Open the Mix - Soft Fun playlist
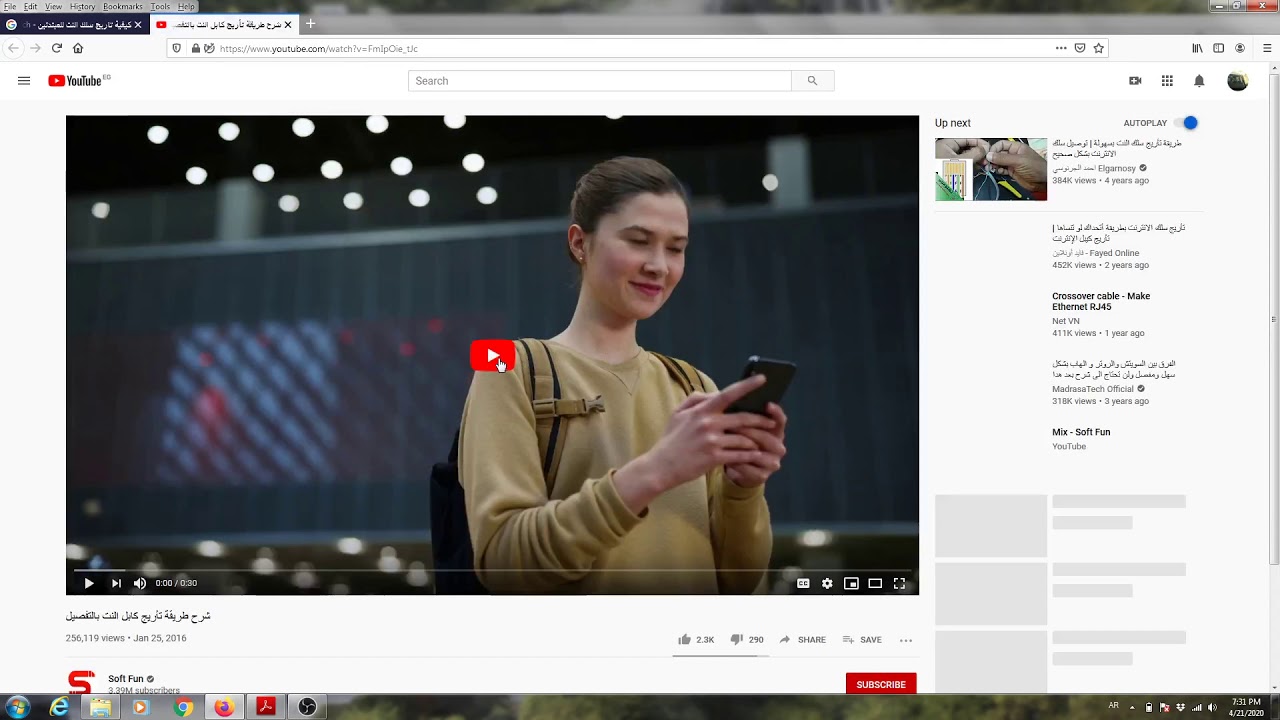Image resolution: width=1280 pixels, height=720 pixels. pos(1081,432)
